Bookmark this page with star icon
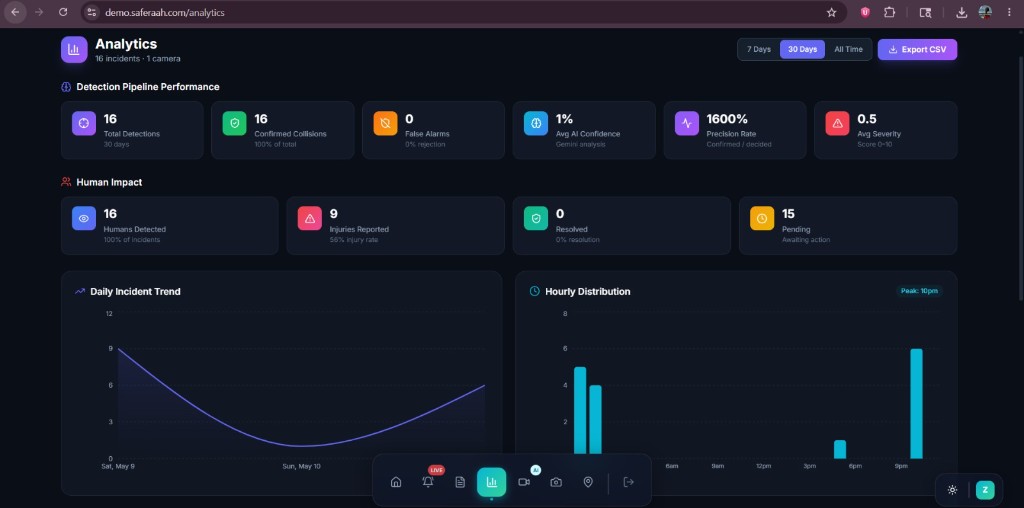1024x508 pixels. click(x=831, y=12)
